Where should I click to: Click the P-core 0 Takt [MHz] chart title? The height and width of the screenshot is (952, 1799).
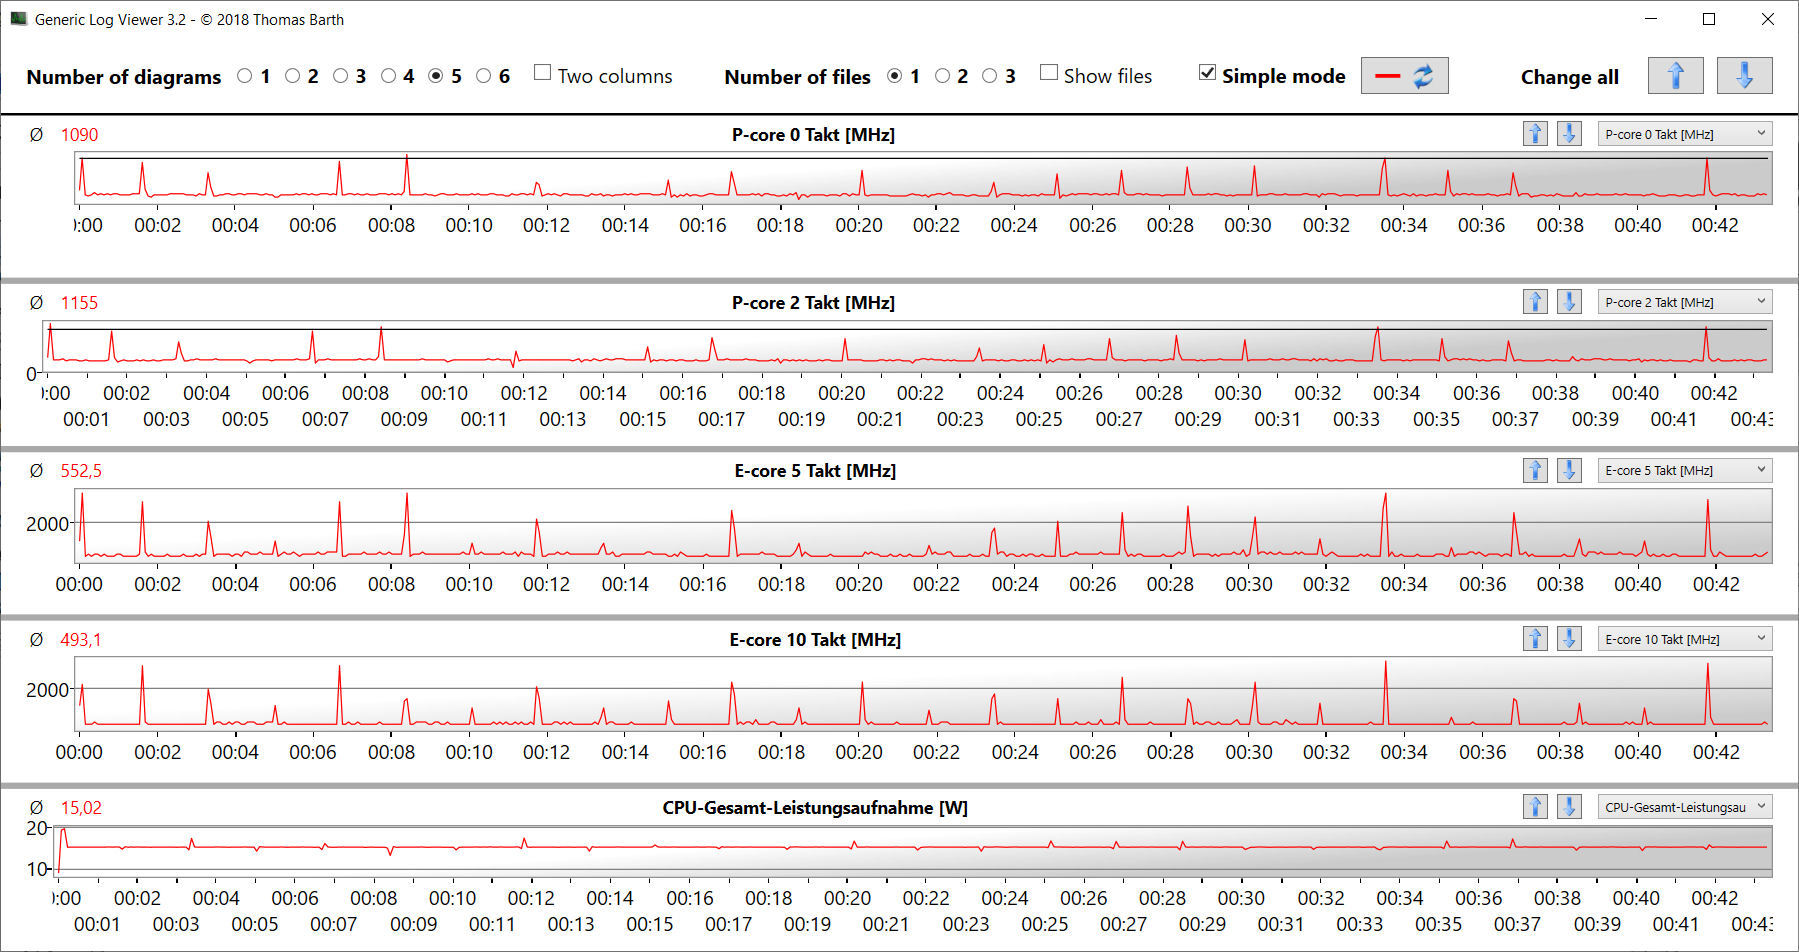point(813,135)
